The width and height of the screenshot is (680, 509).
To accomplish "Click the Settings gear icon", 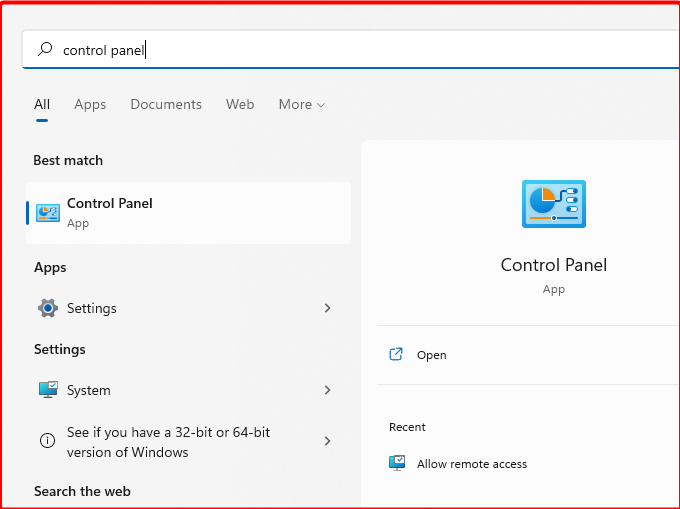I will coord(47,308).
